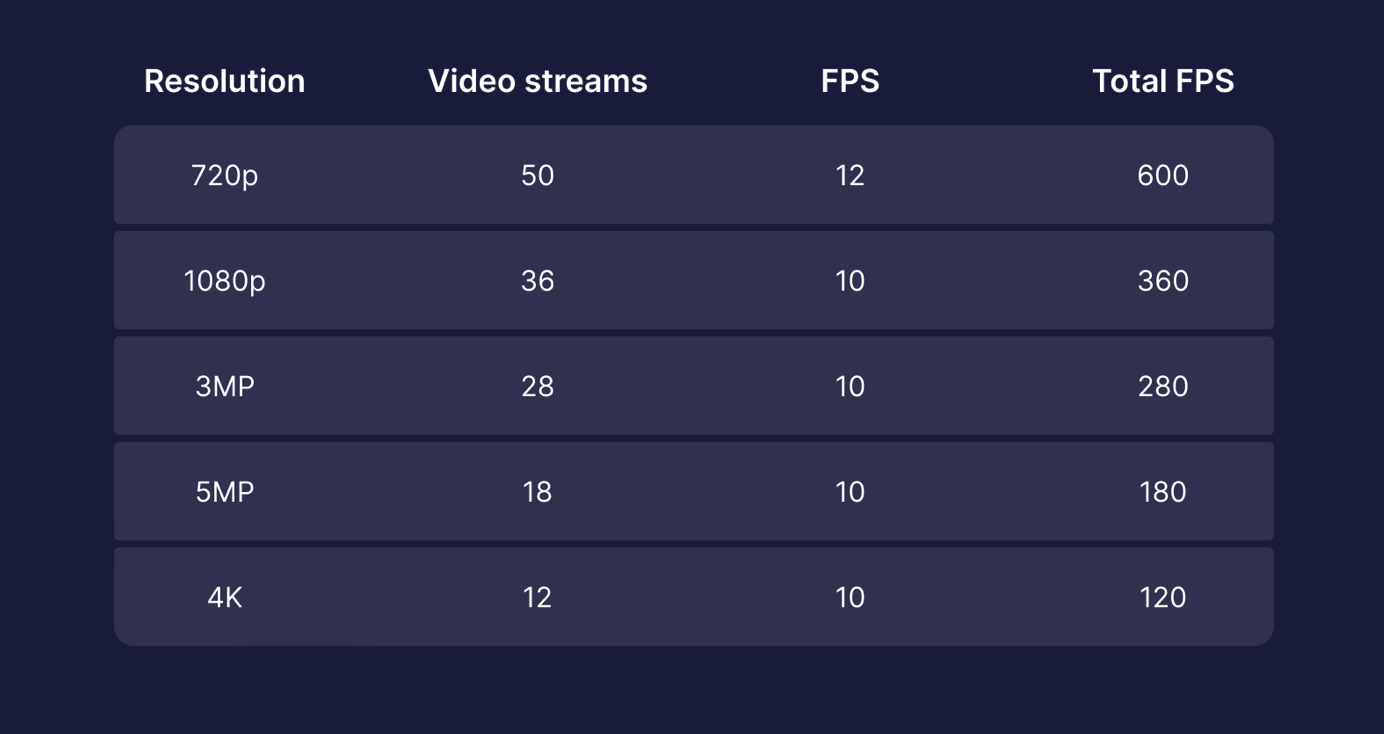This screenshot has height=734, width=1384.
Task: Click the 12 FPS value in 720p row
Action: 850,175
